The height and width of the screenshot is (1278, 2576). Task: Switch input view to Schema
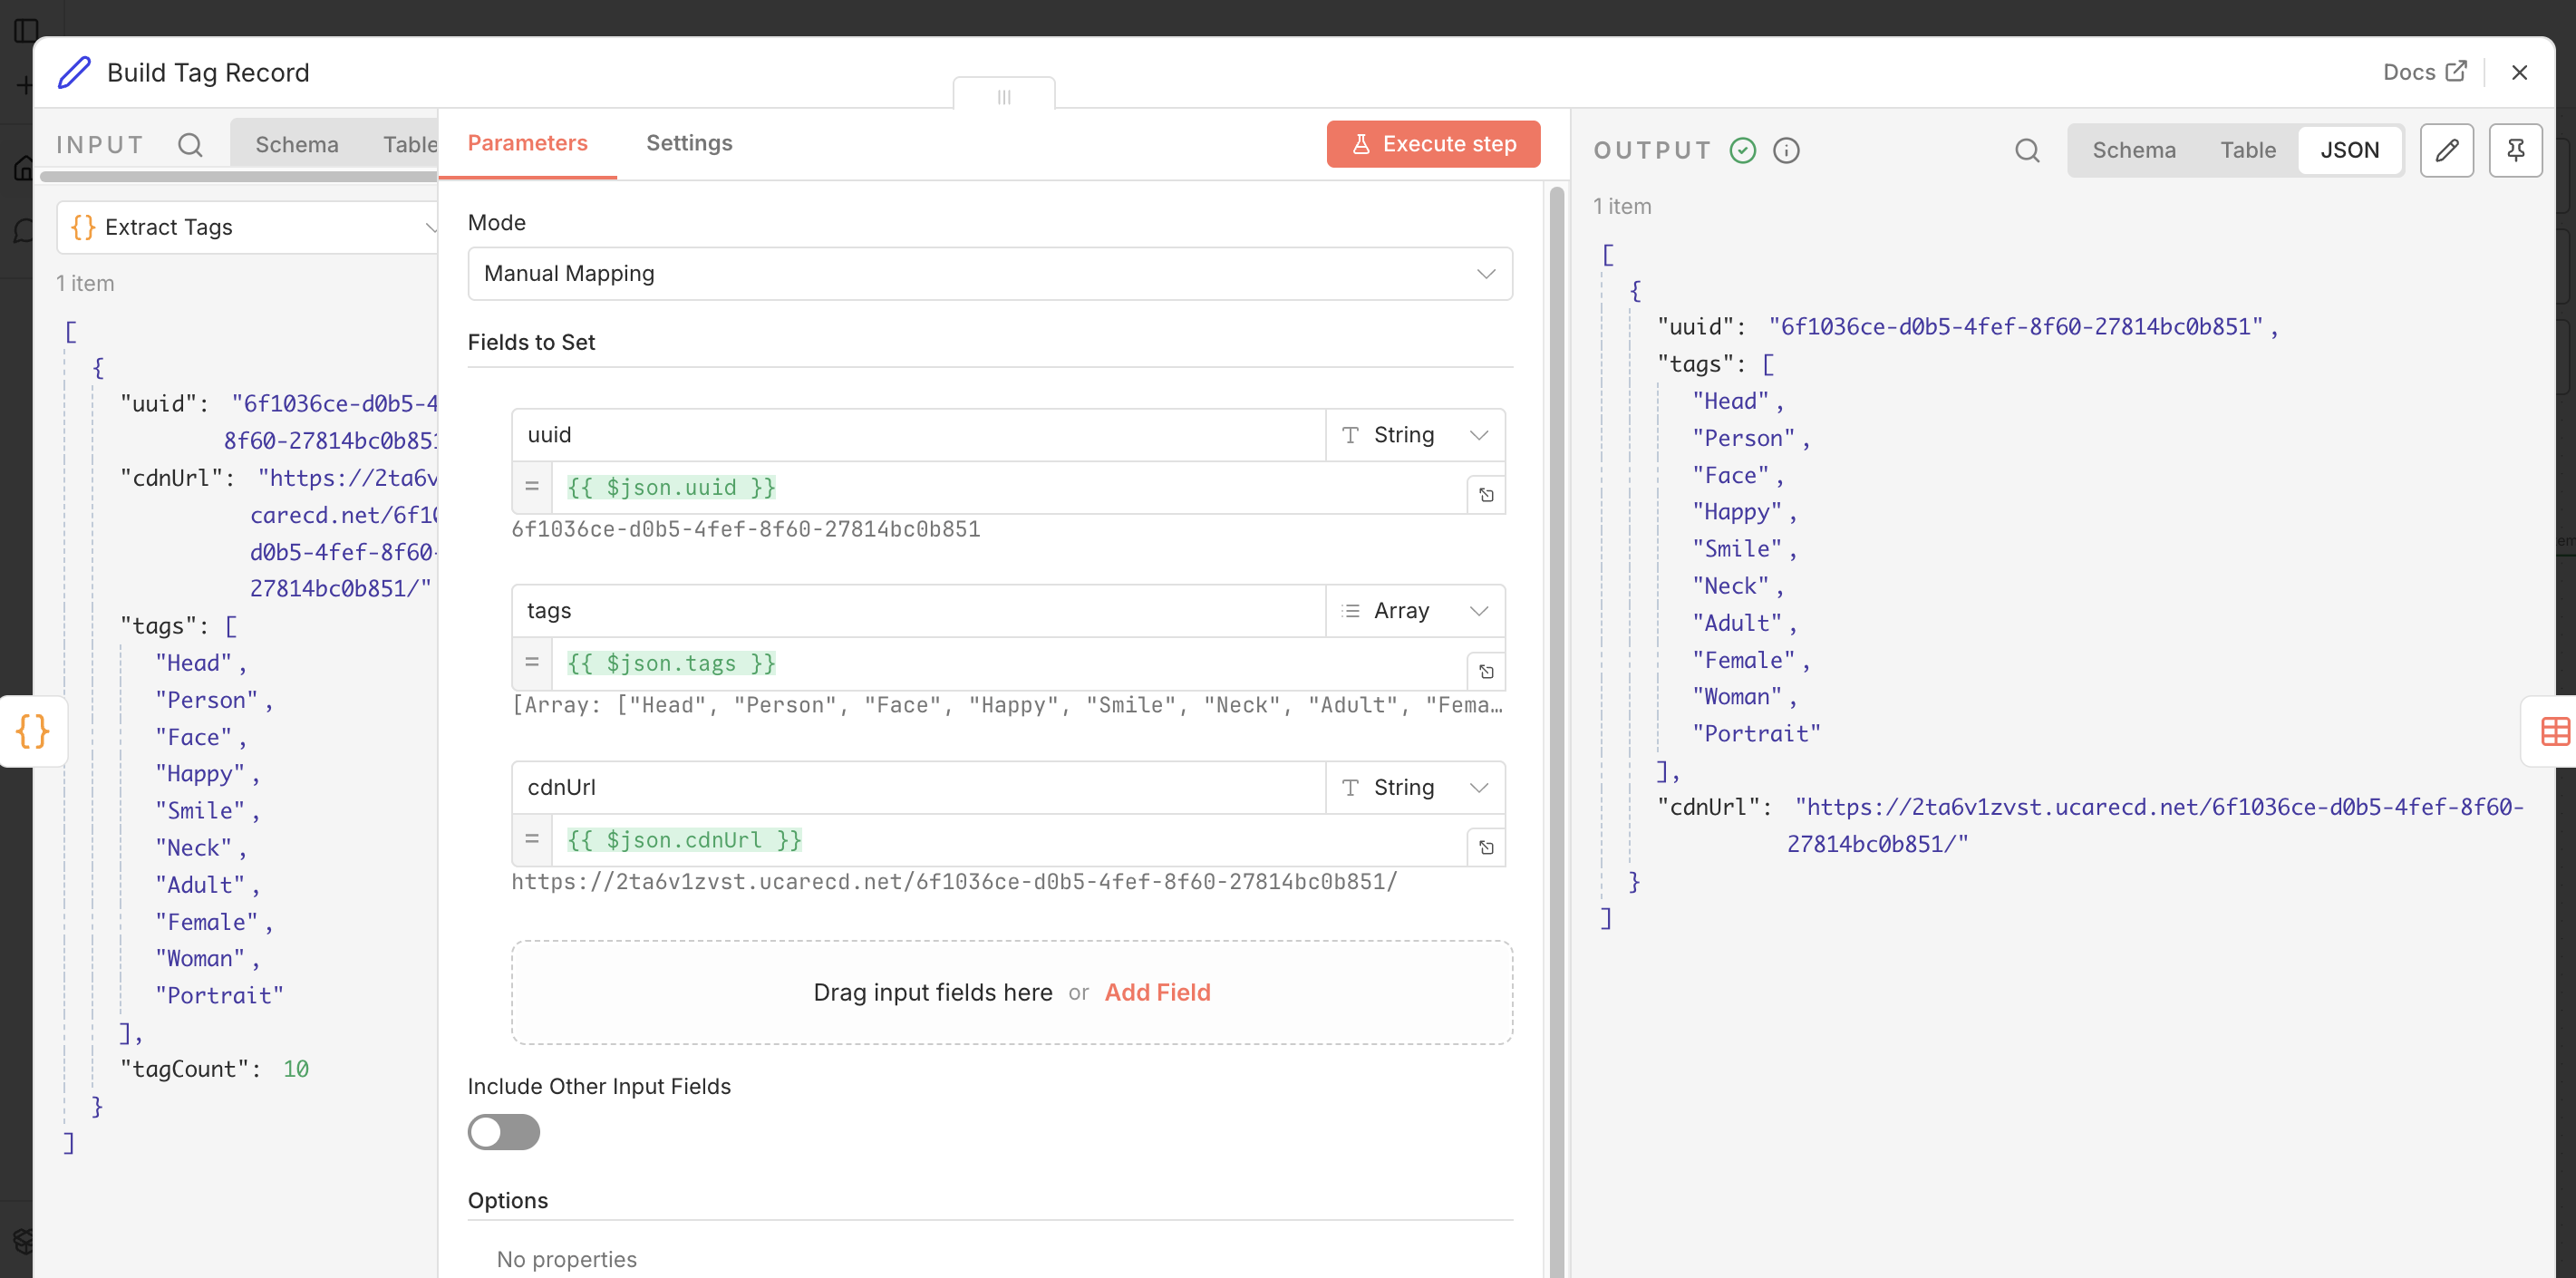pos(297,145)
